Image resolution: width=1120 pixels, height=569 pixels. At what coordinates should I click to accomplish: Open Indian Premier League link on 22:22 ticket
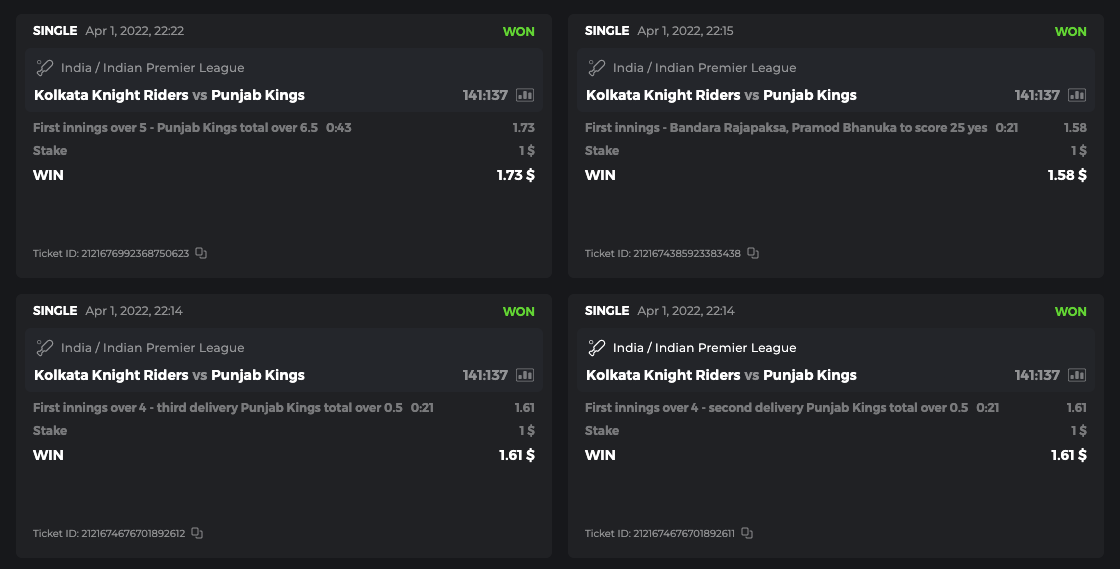coord(152,68)
